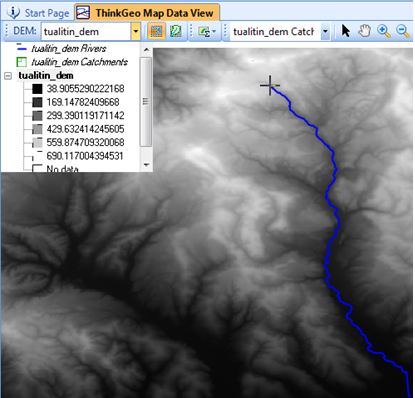Click the info icon on Start Page tab
The width and height of the screenshot is (415, 398).
tap(13, 13)
